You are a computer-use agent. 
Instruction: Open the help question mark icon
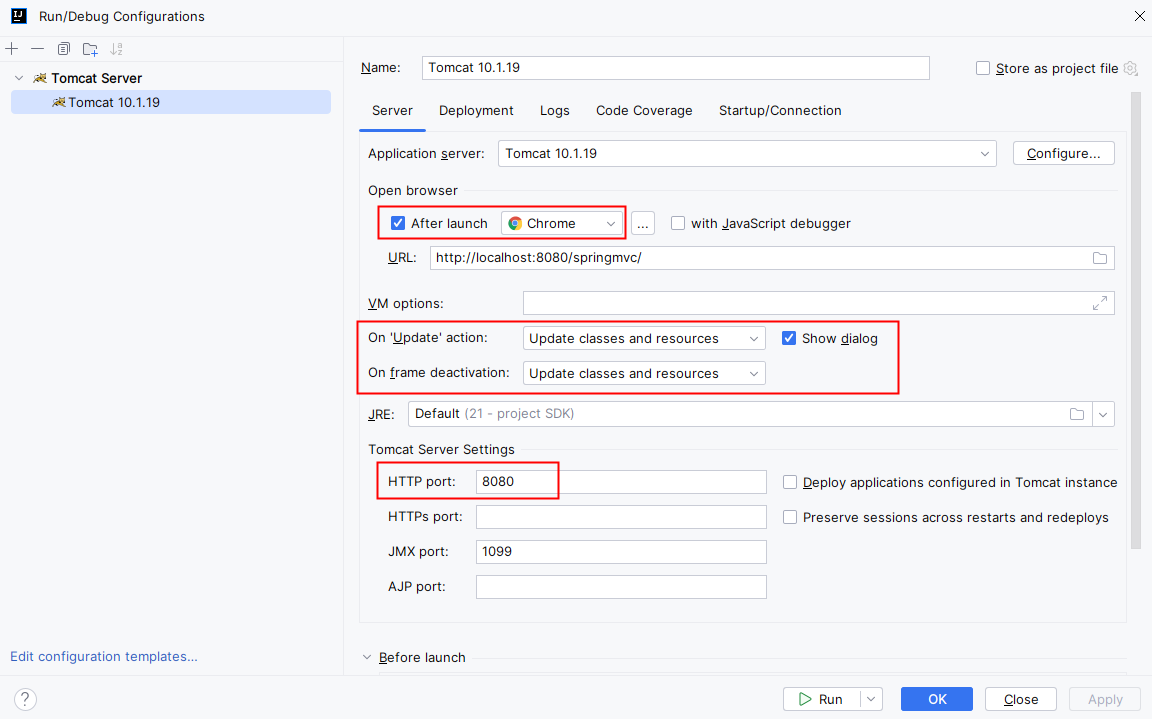coord(26,699)
